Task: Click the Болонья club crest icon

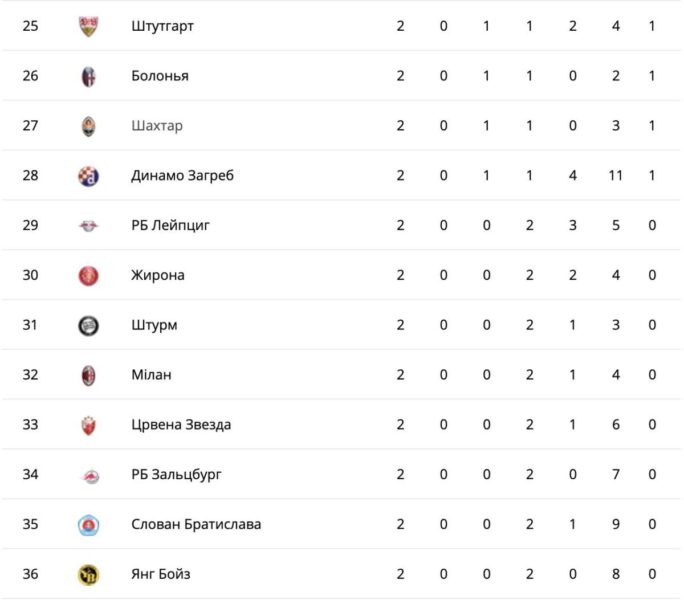Action: pyautogui.click(x=89, y=77)
